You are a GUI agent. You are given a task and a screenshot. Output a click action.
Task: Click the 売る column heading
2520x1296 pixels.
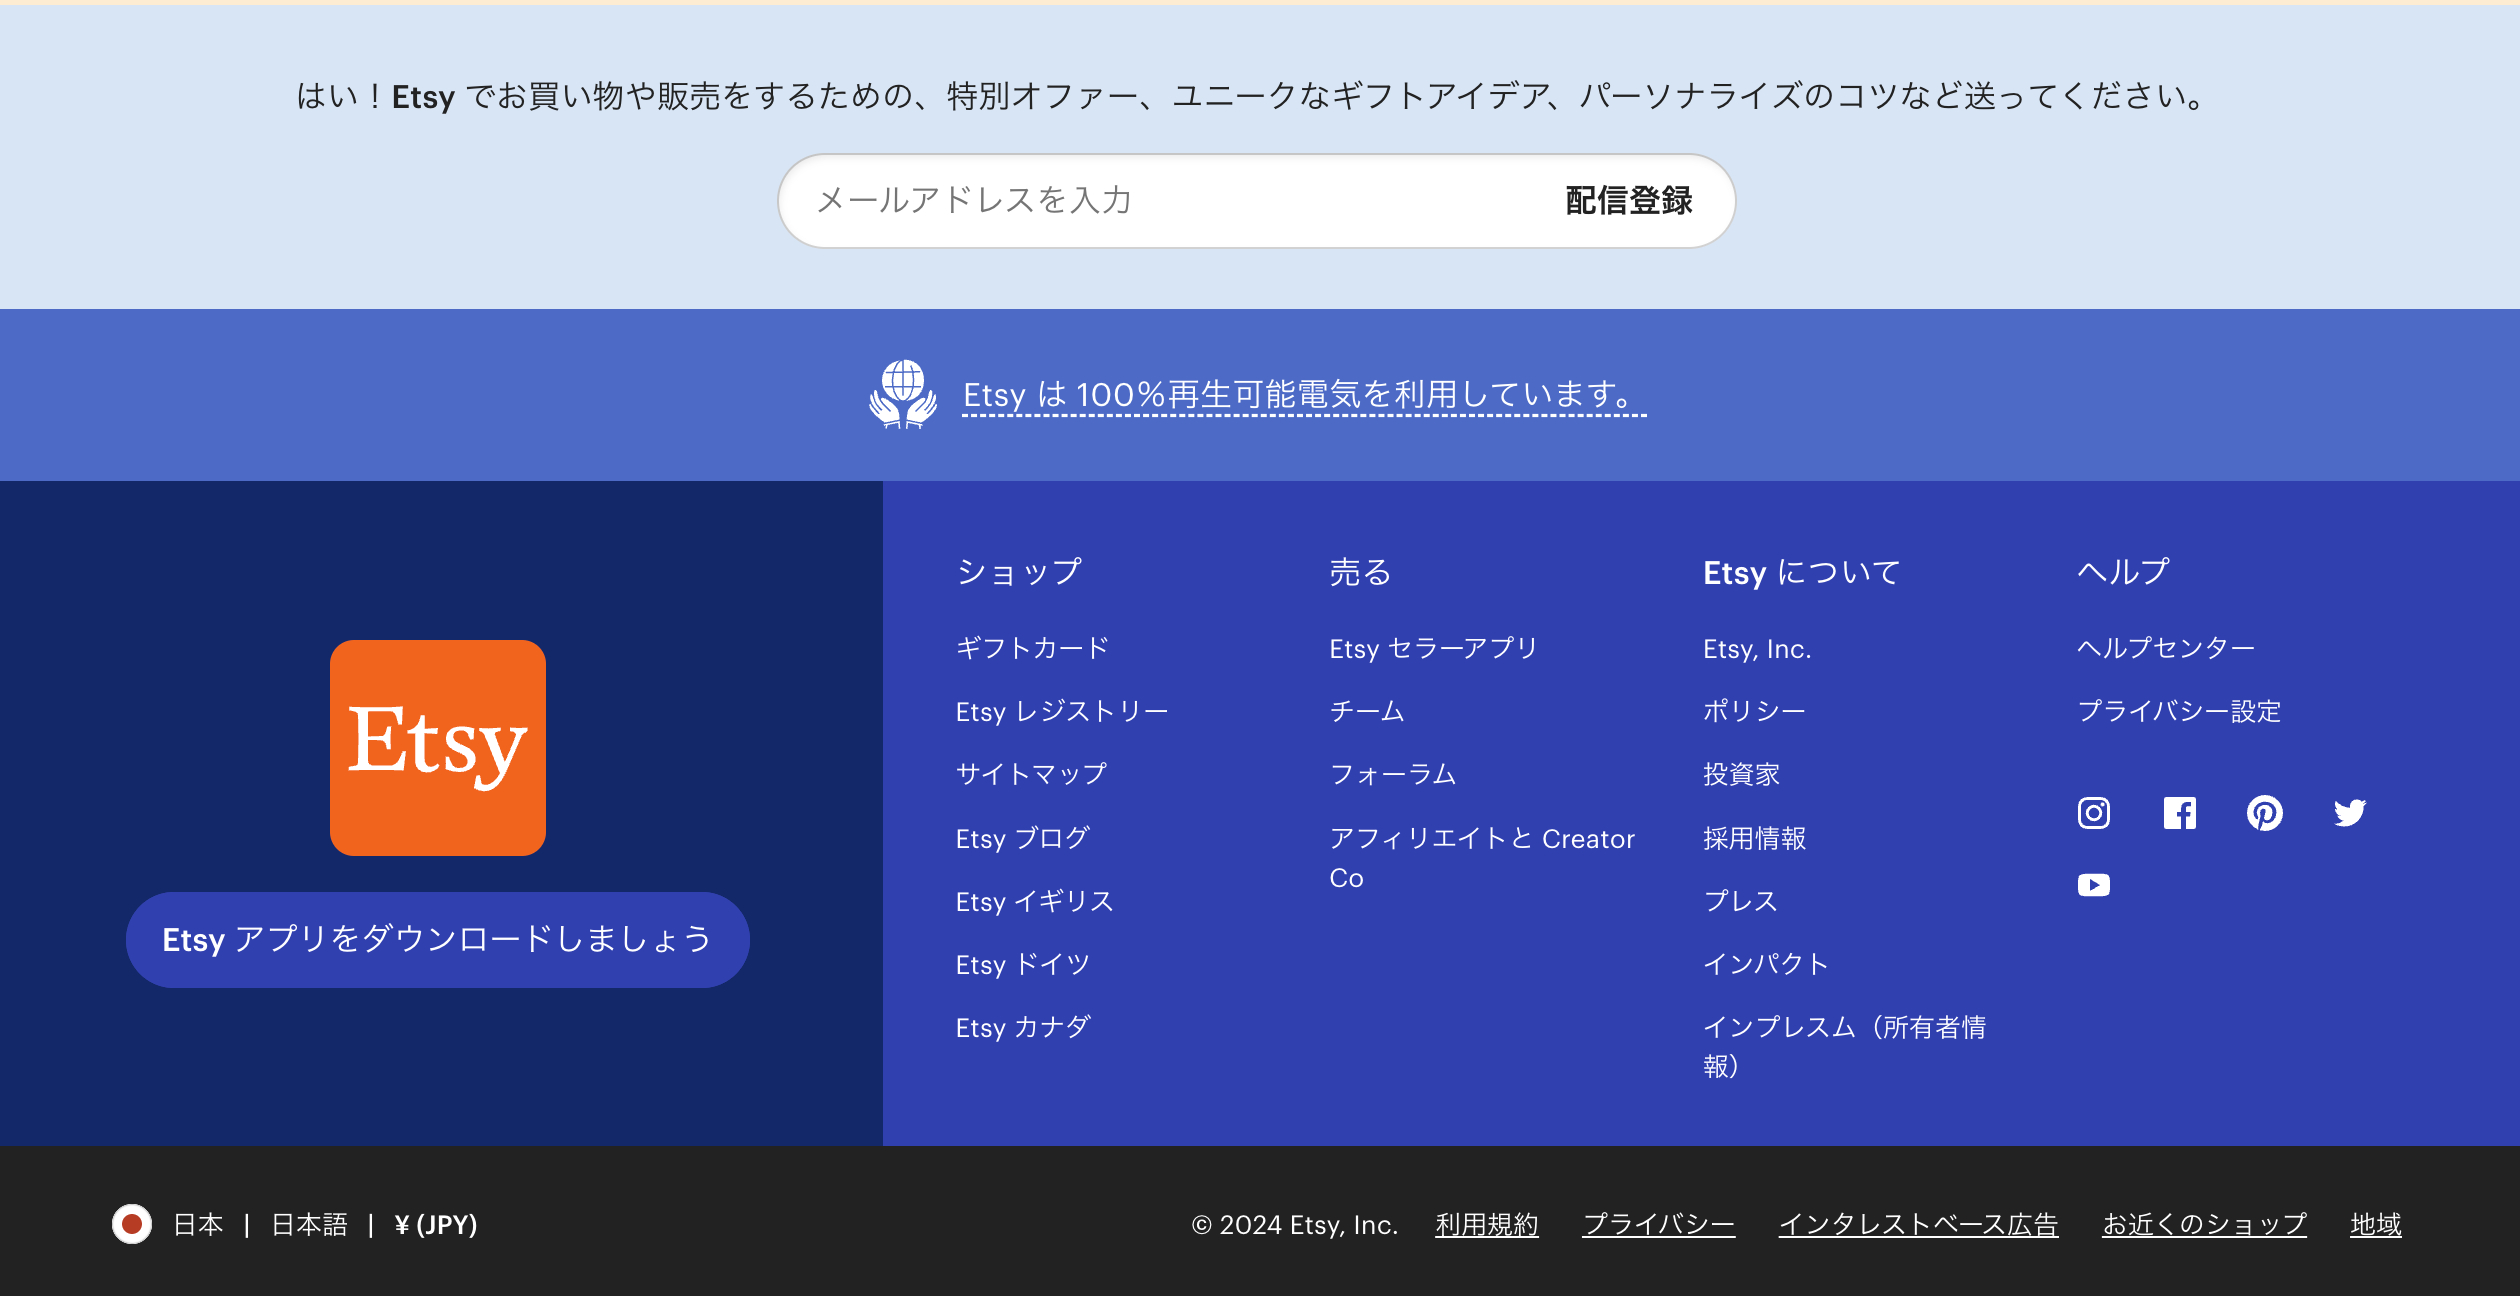coord(1360,572)
